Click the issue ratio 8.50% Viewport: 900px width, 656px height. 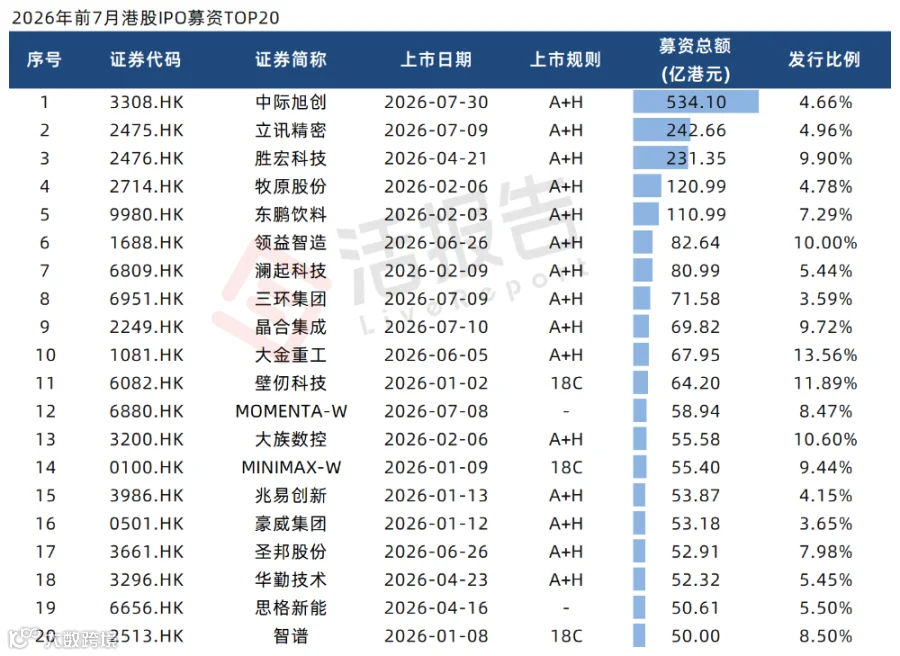point(826,636)
